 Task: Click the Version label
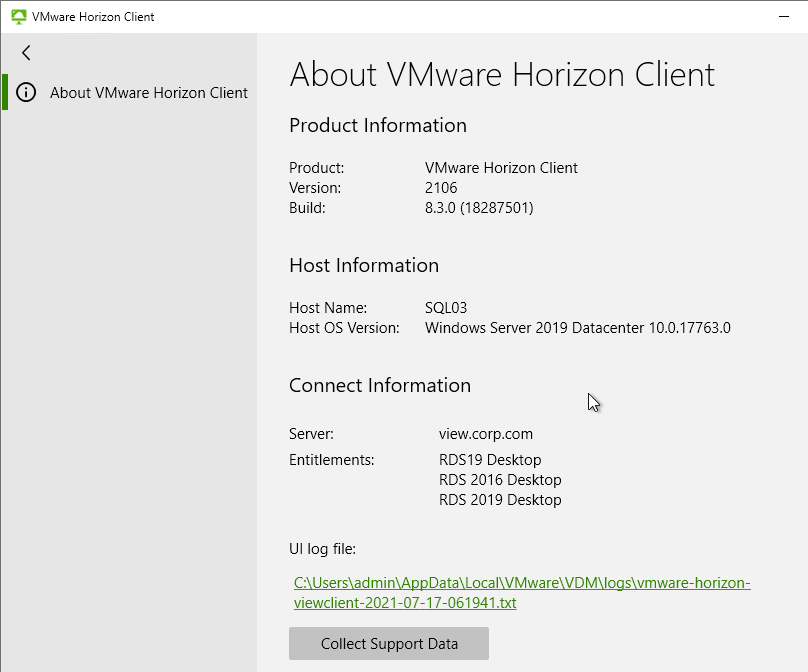[x=315, y=188]
